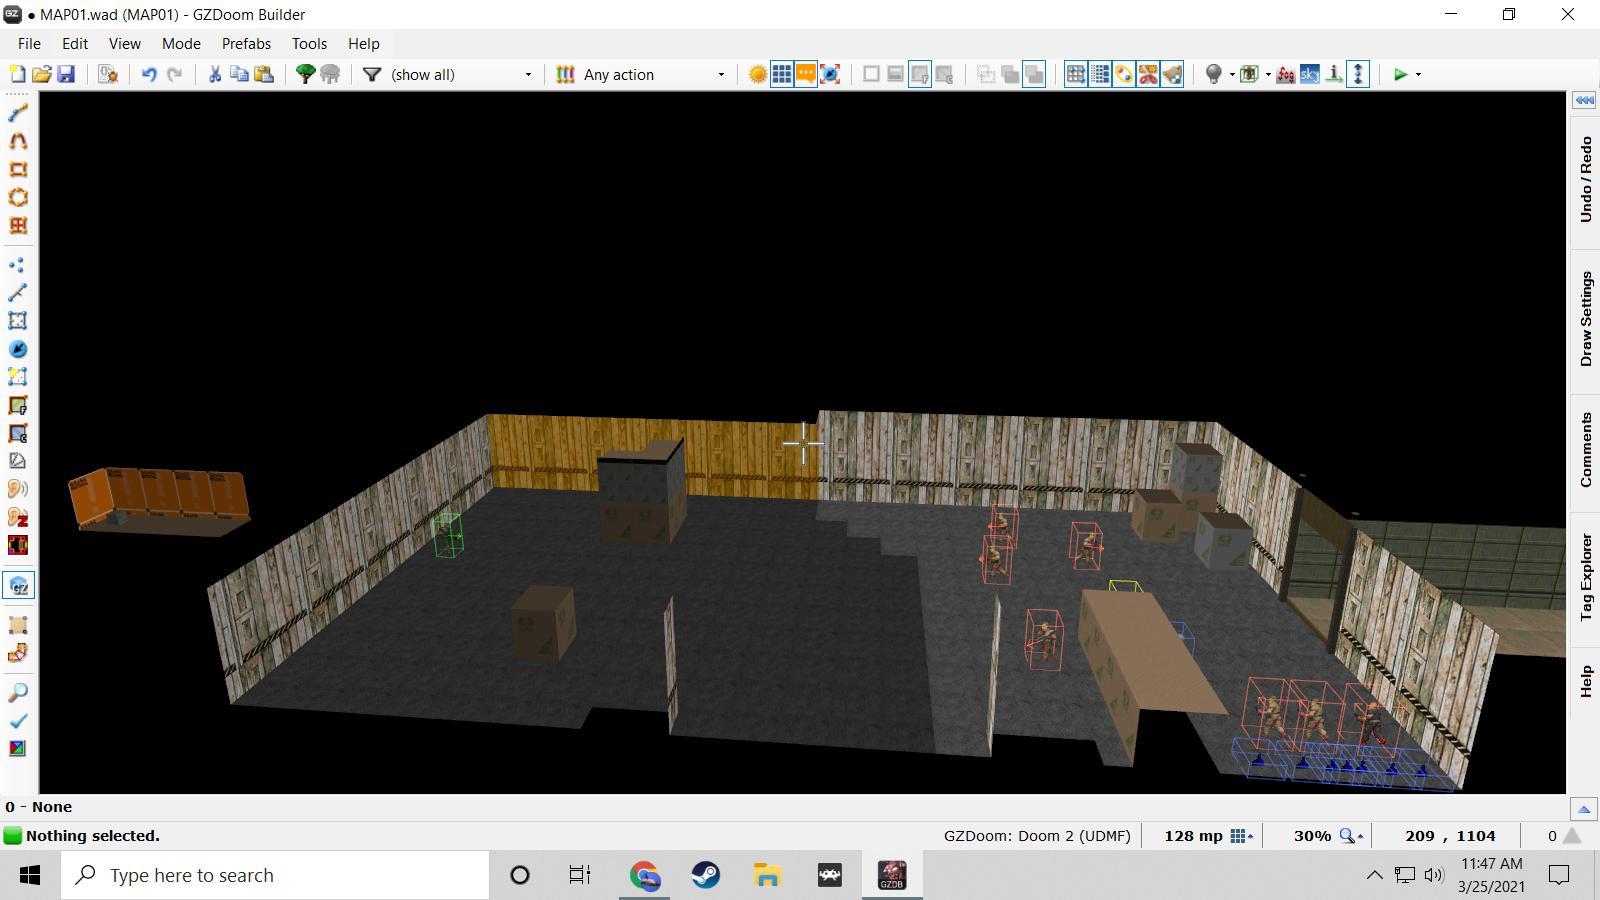The image size is (1600, 900).
Task: Switch to Things mode with the blue arrow icon
Action: click(x=18, y=349)
